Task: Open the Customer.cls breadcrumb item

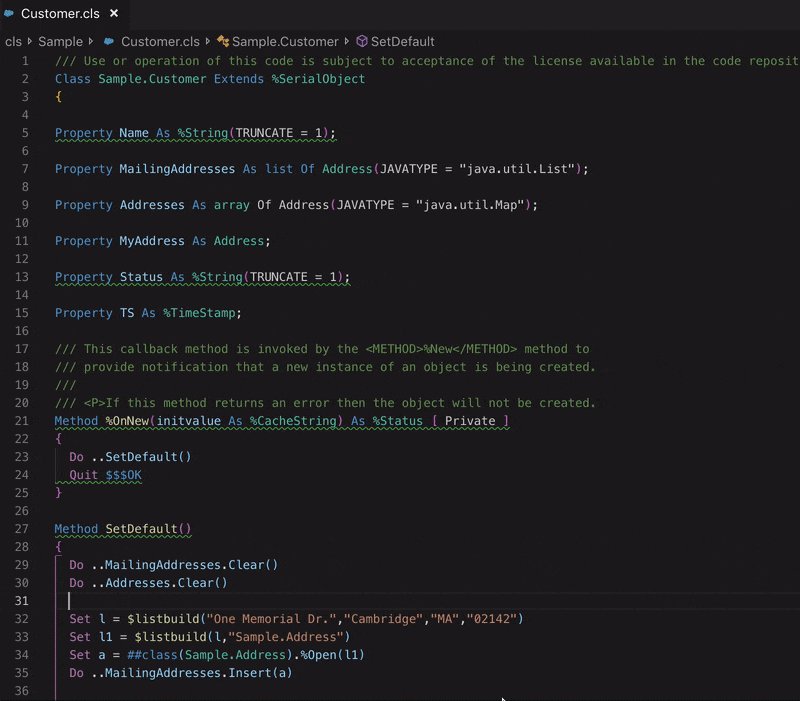Action: tap(160, 42)
